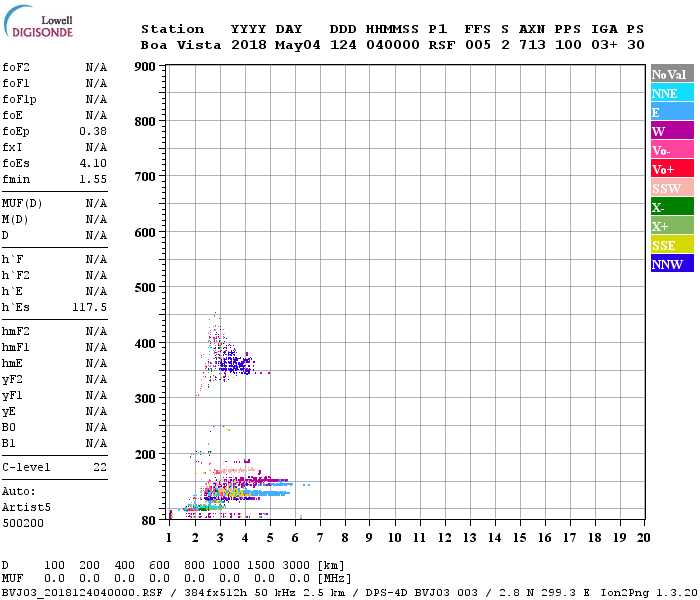700x600 pixels.
Task: Pick the Vo- pink legend swatch
Action: (672, 150)
